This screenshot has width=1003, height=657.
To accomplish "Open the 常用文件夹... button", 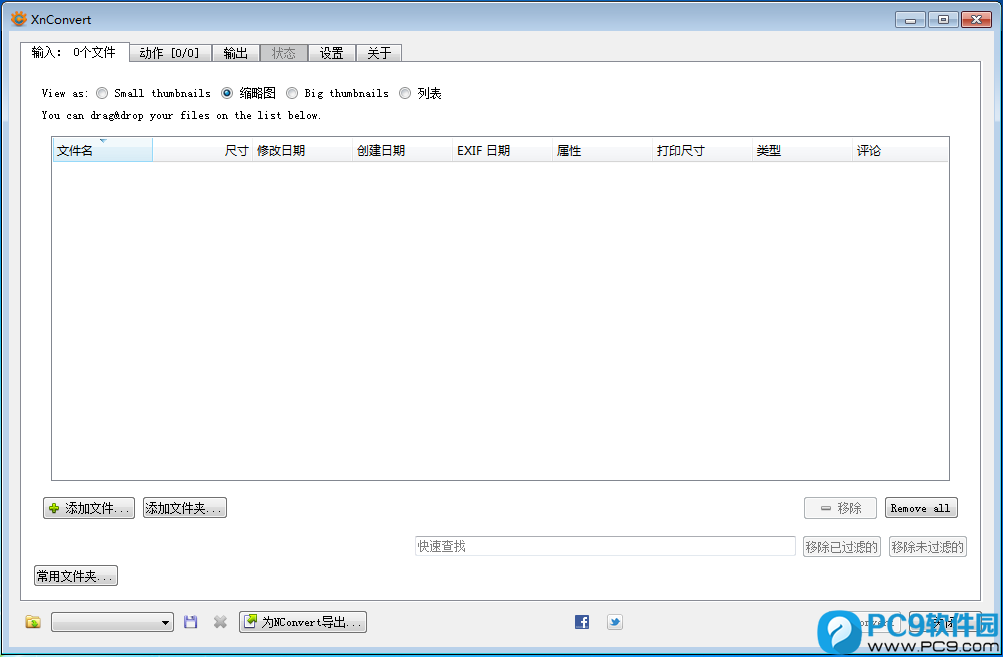I will pyautogui.click(x=75, y=576).
